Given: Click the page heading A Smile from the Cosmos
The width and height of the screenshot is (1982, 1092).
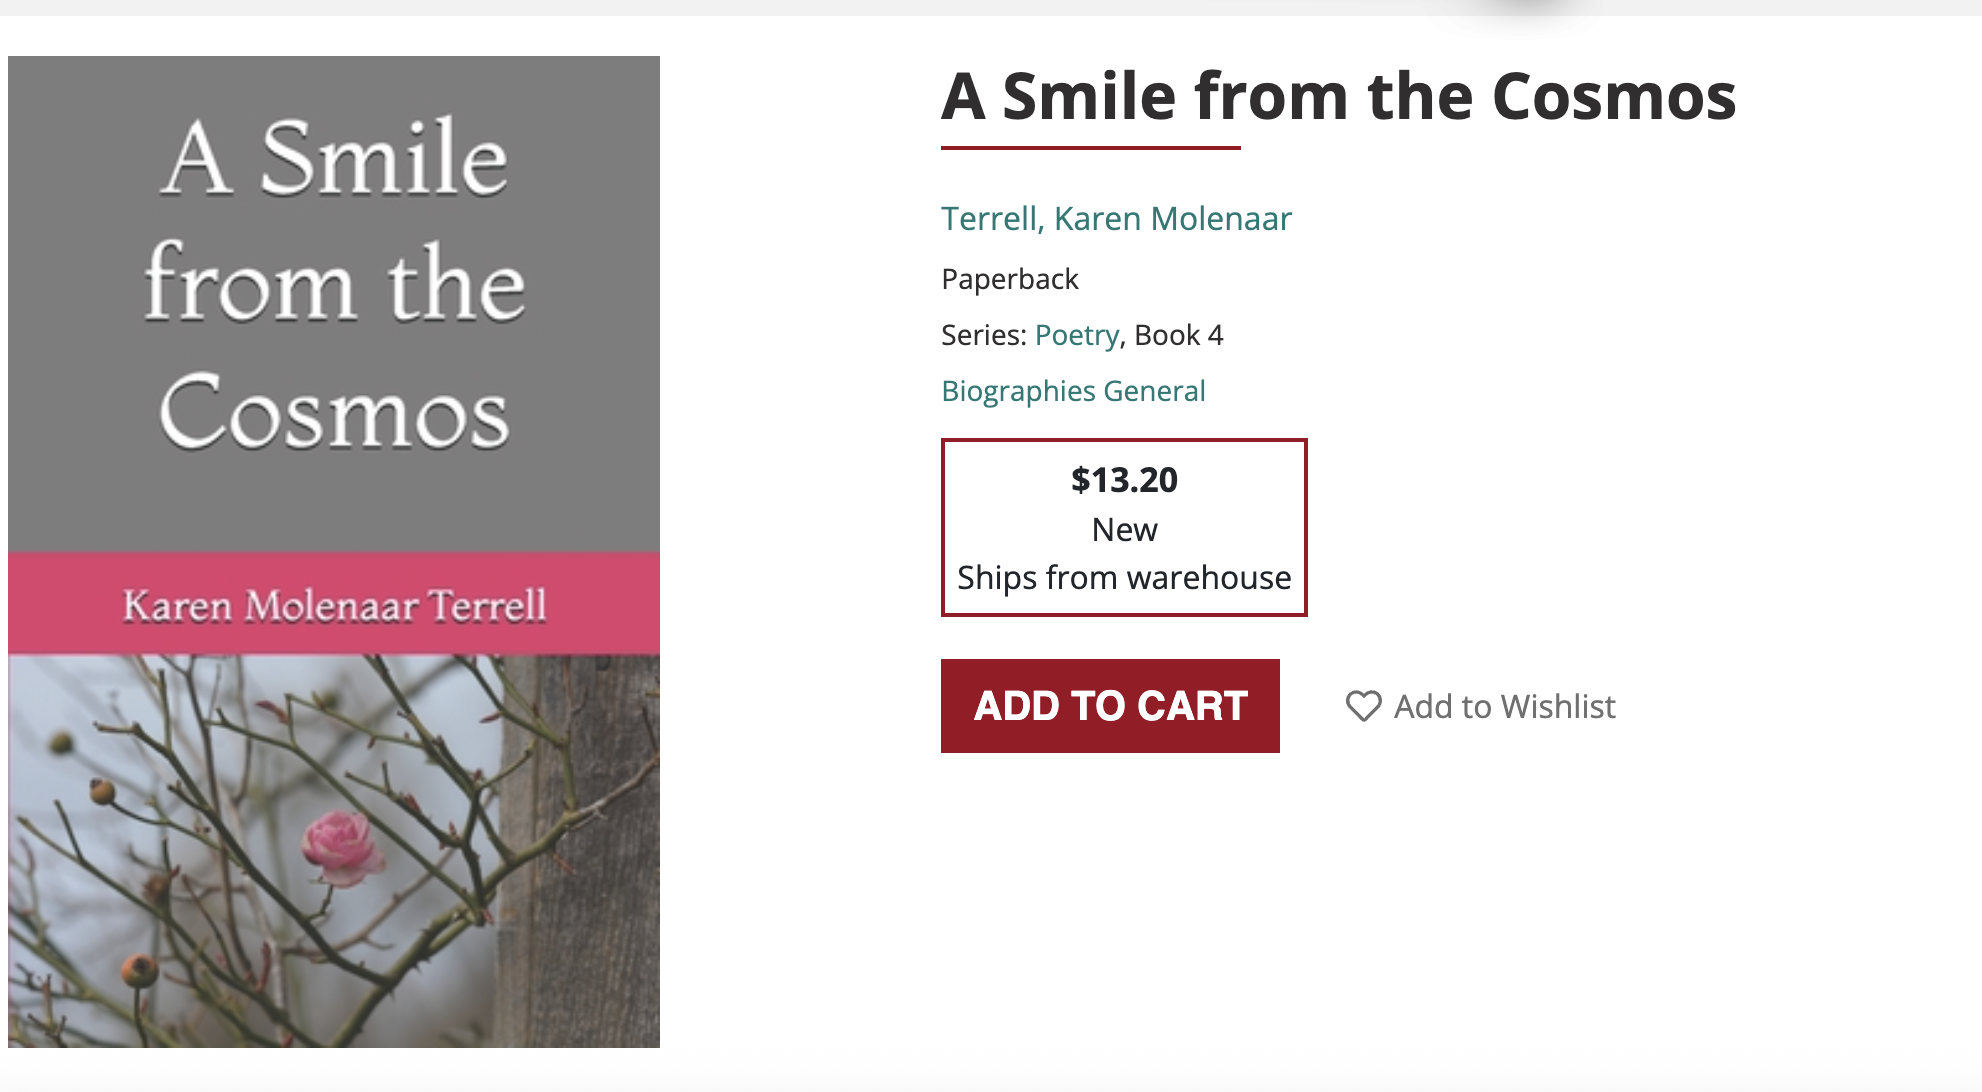Looking at the screenshot, I should click(1338, 97).
